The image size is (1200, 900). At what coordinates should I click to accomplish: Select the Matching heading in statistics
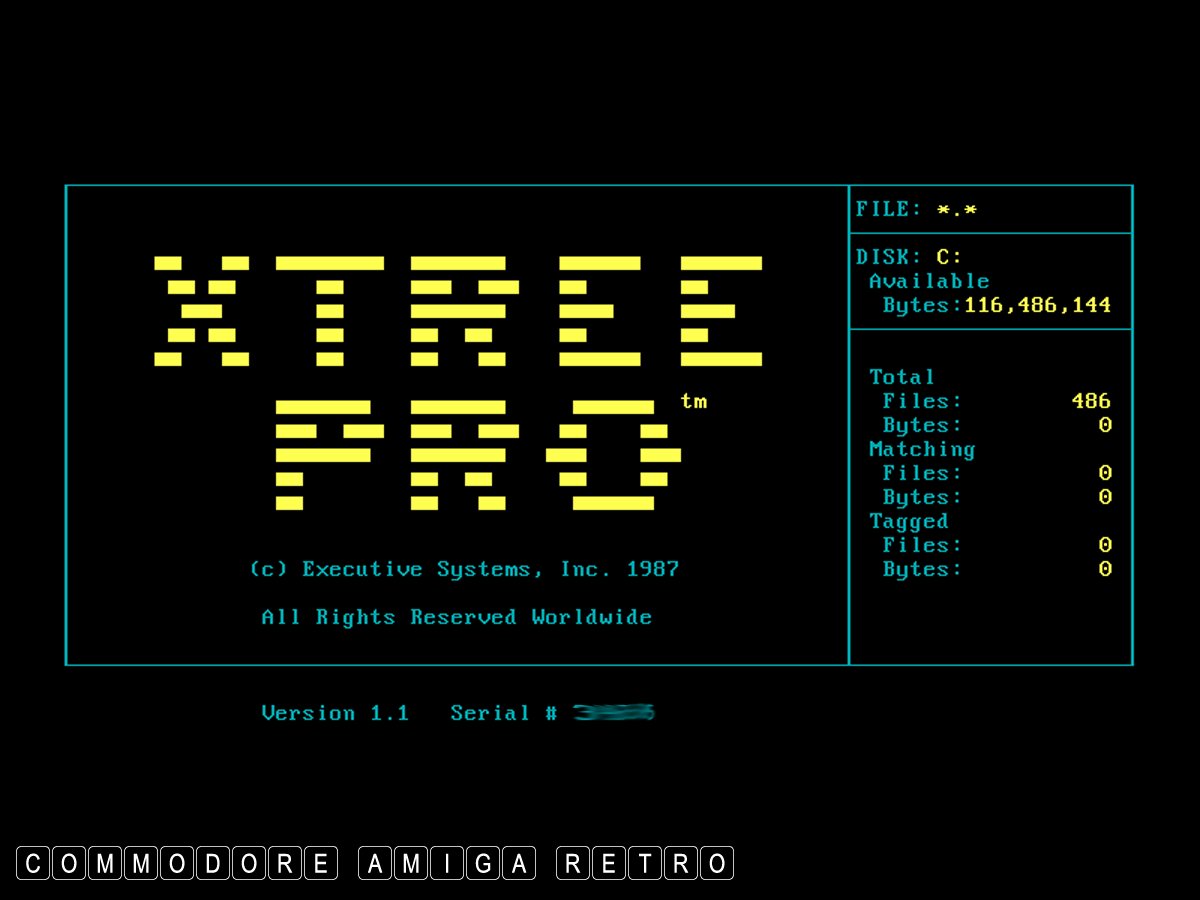(922, 449)
